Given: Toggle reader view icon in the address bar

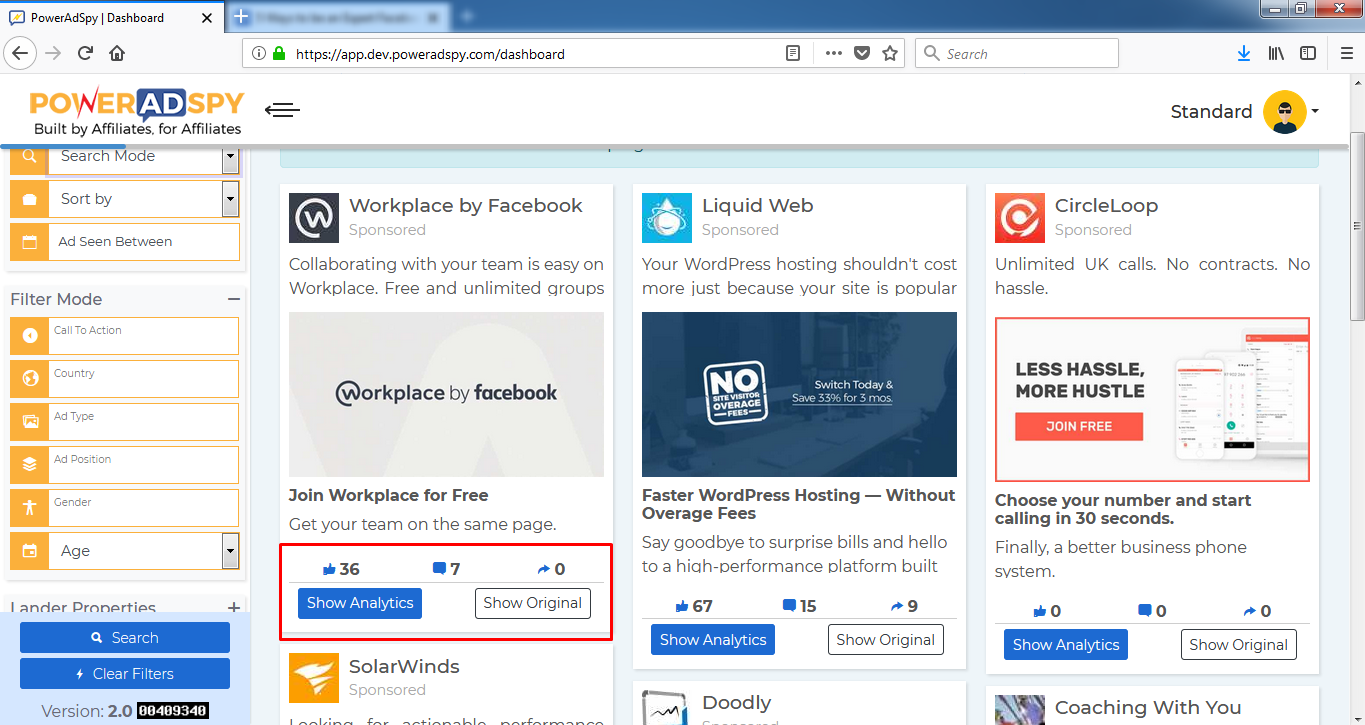Looking at the screenshot, I should pos(793,54).
